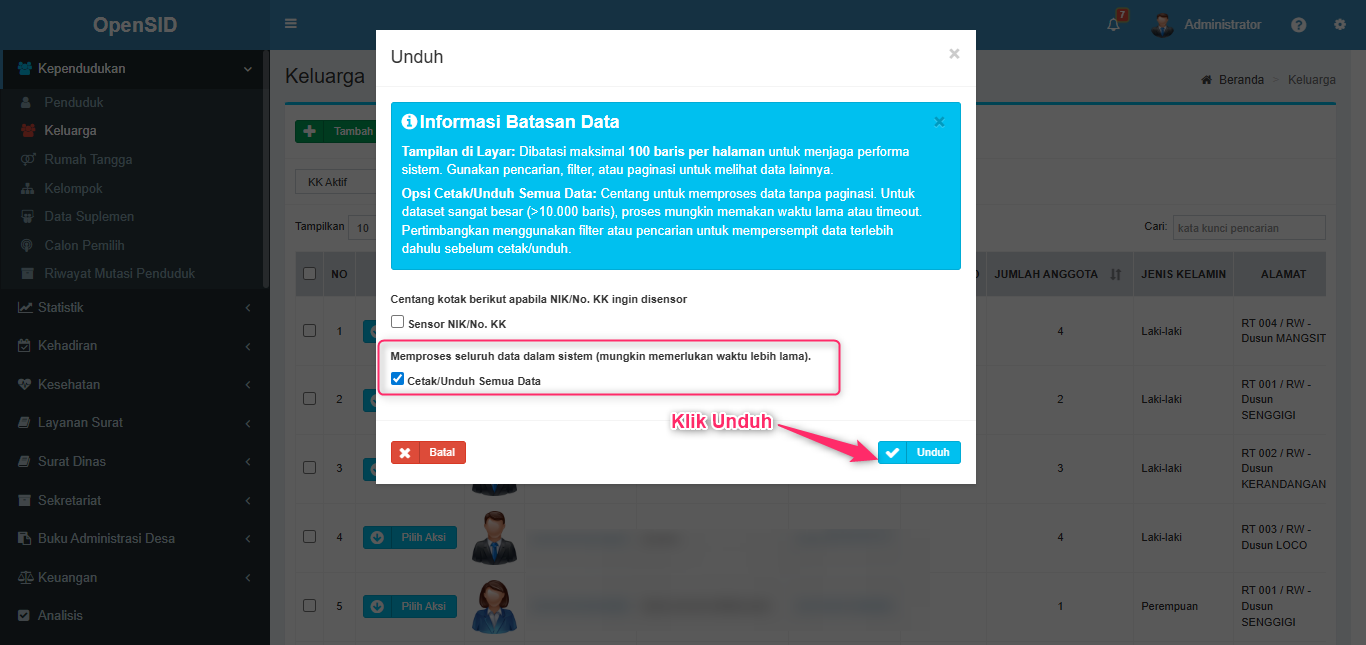Open the Pilih Aksi dropdown in row 5
Screen dimensions: 1366x645
[410, 606]
